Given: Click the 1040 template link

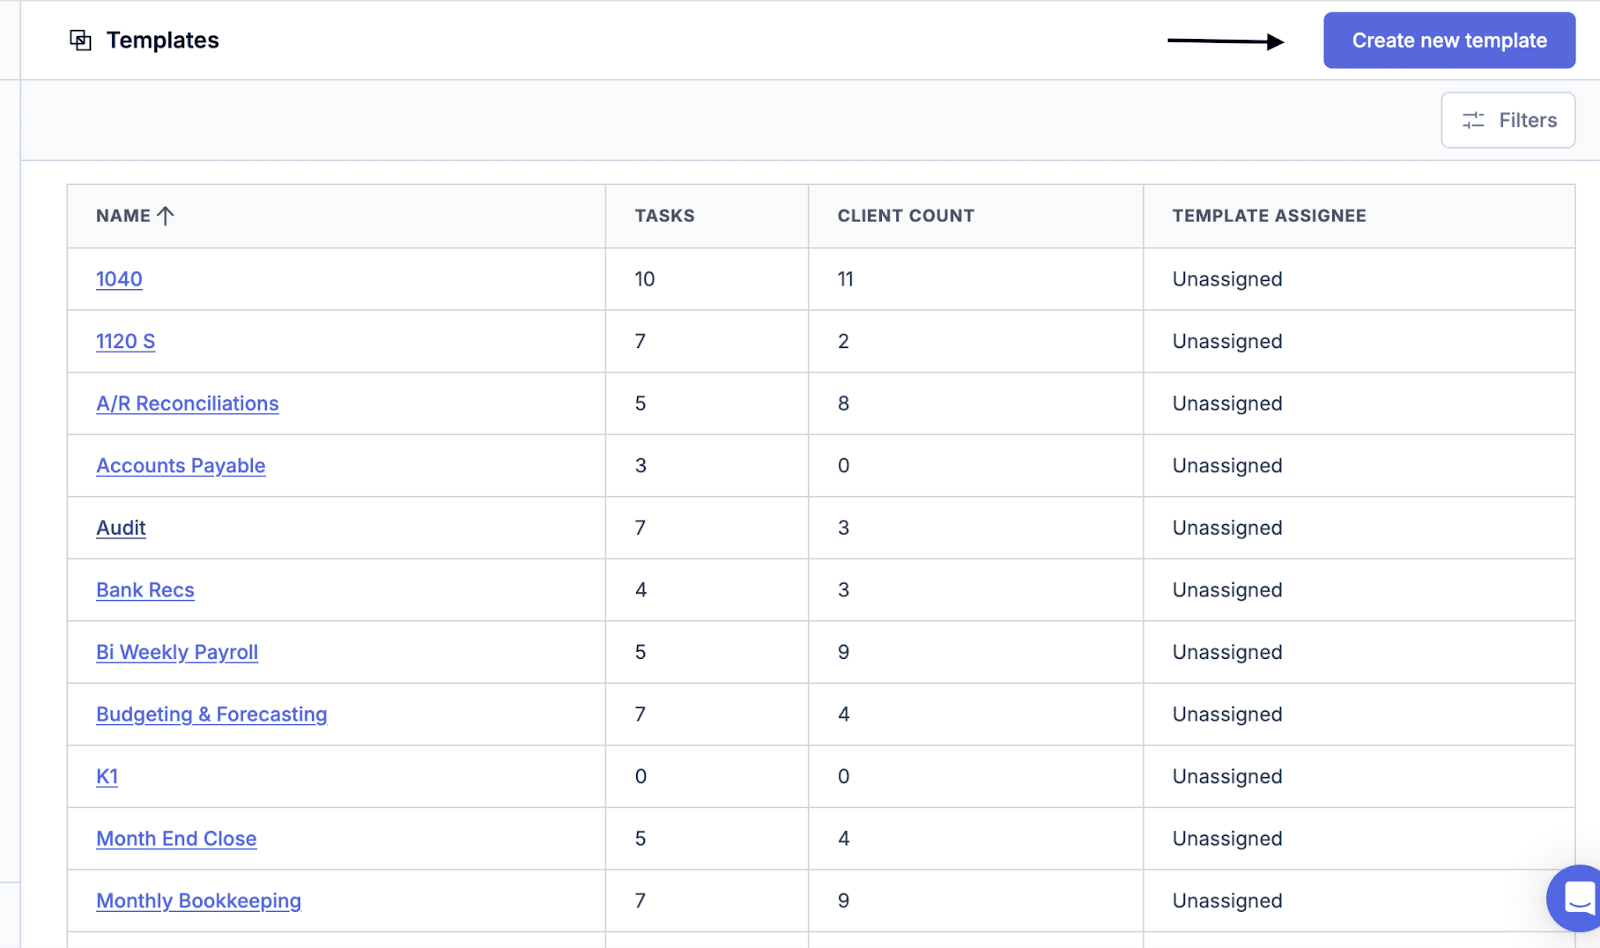Looking at the screenshot, I should point(118,279).
